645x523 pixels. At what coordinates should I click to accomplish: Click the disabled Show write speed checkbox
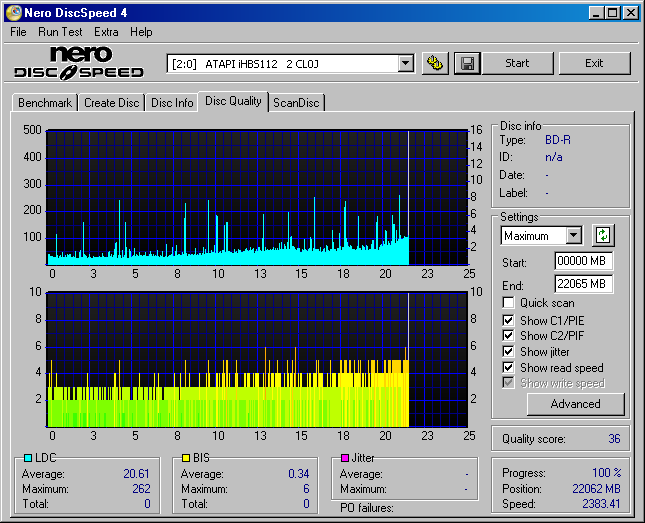(x=508, y=383)
